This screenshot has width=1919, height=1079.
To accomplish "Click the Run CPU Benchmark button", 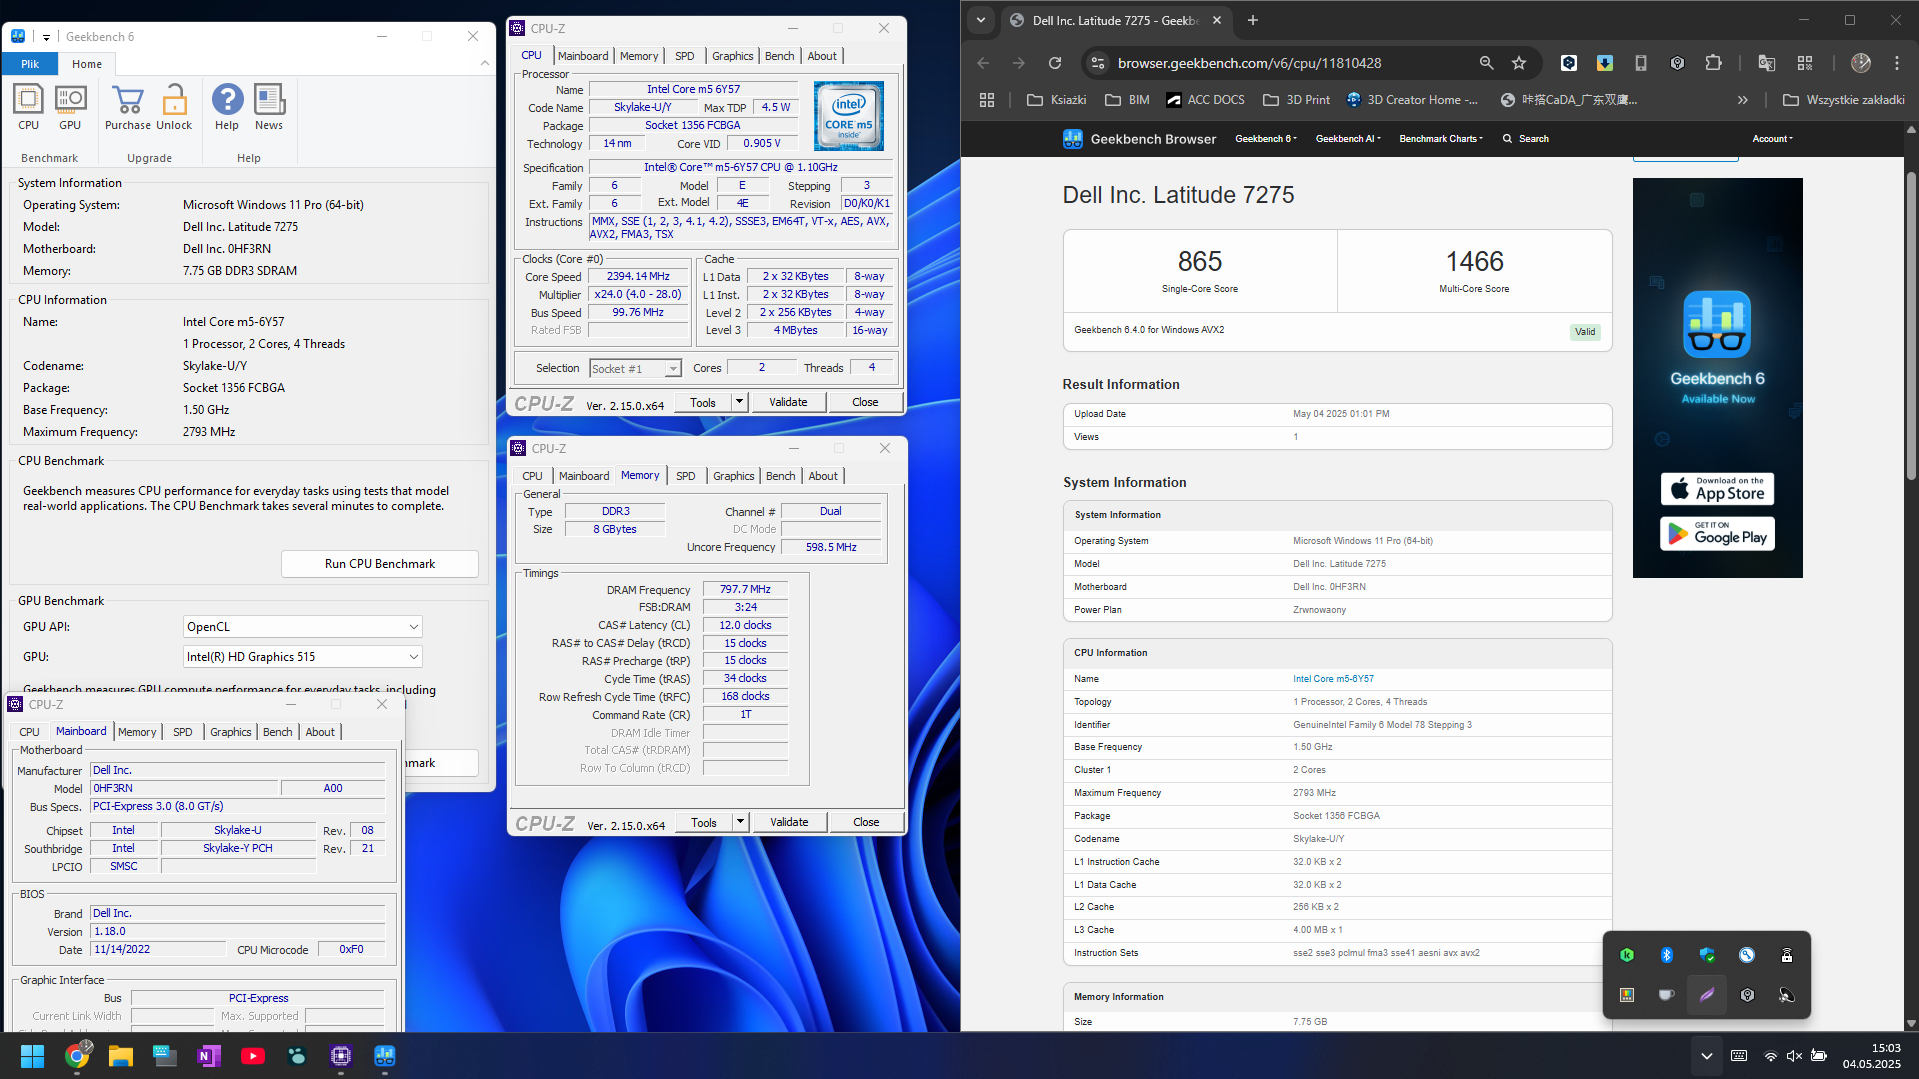I will click(x=380, y=564).
